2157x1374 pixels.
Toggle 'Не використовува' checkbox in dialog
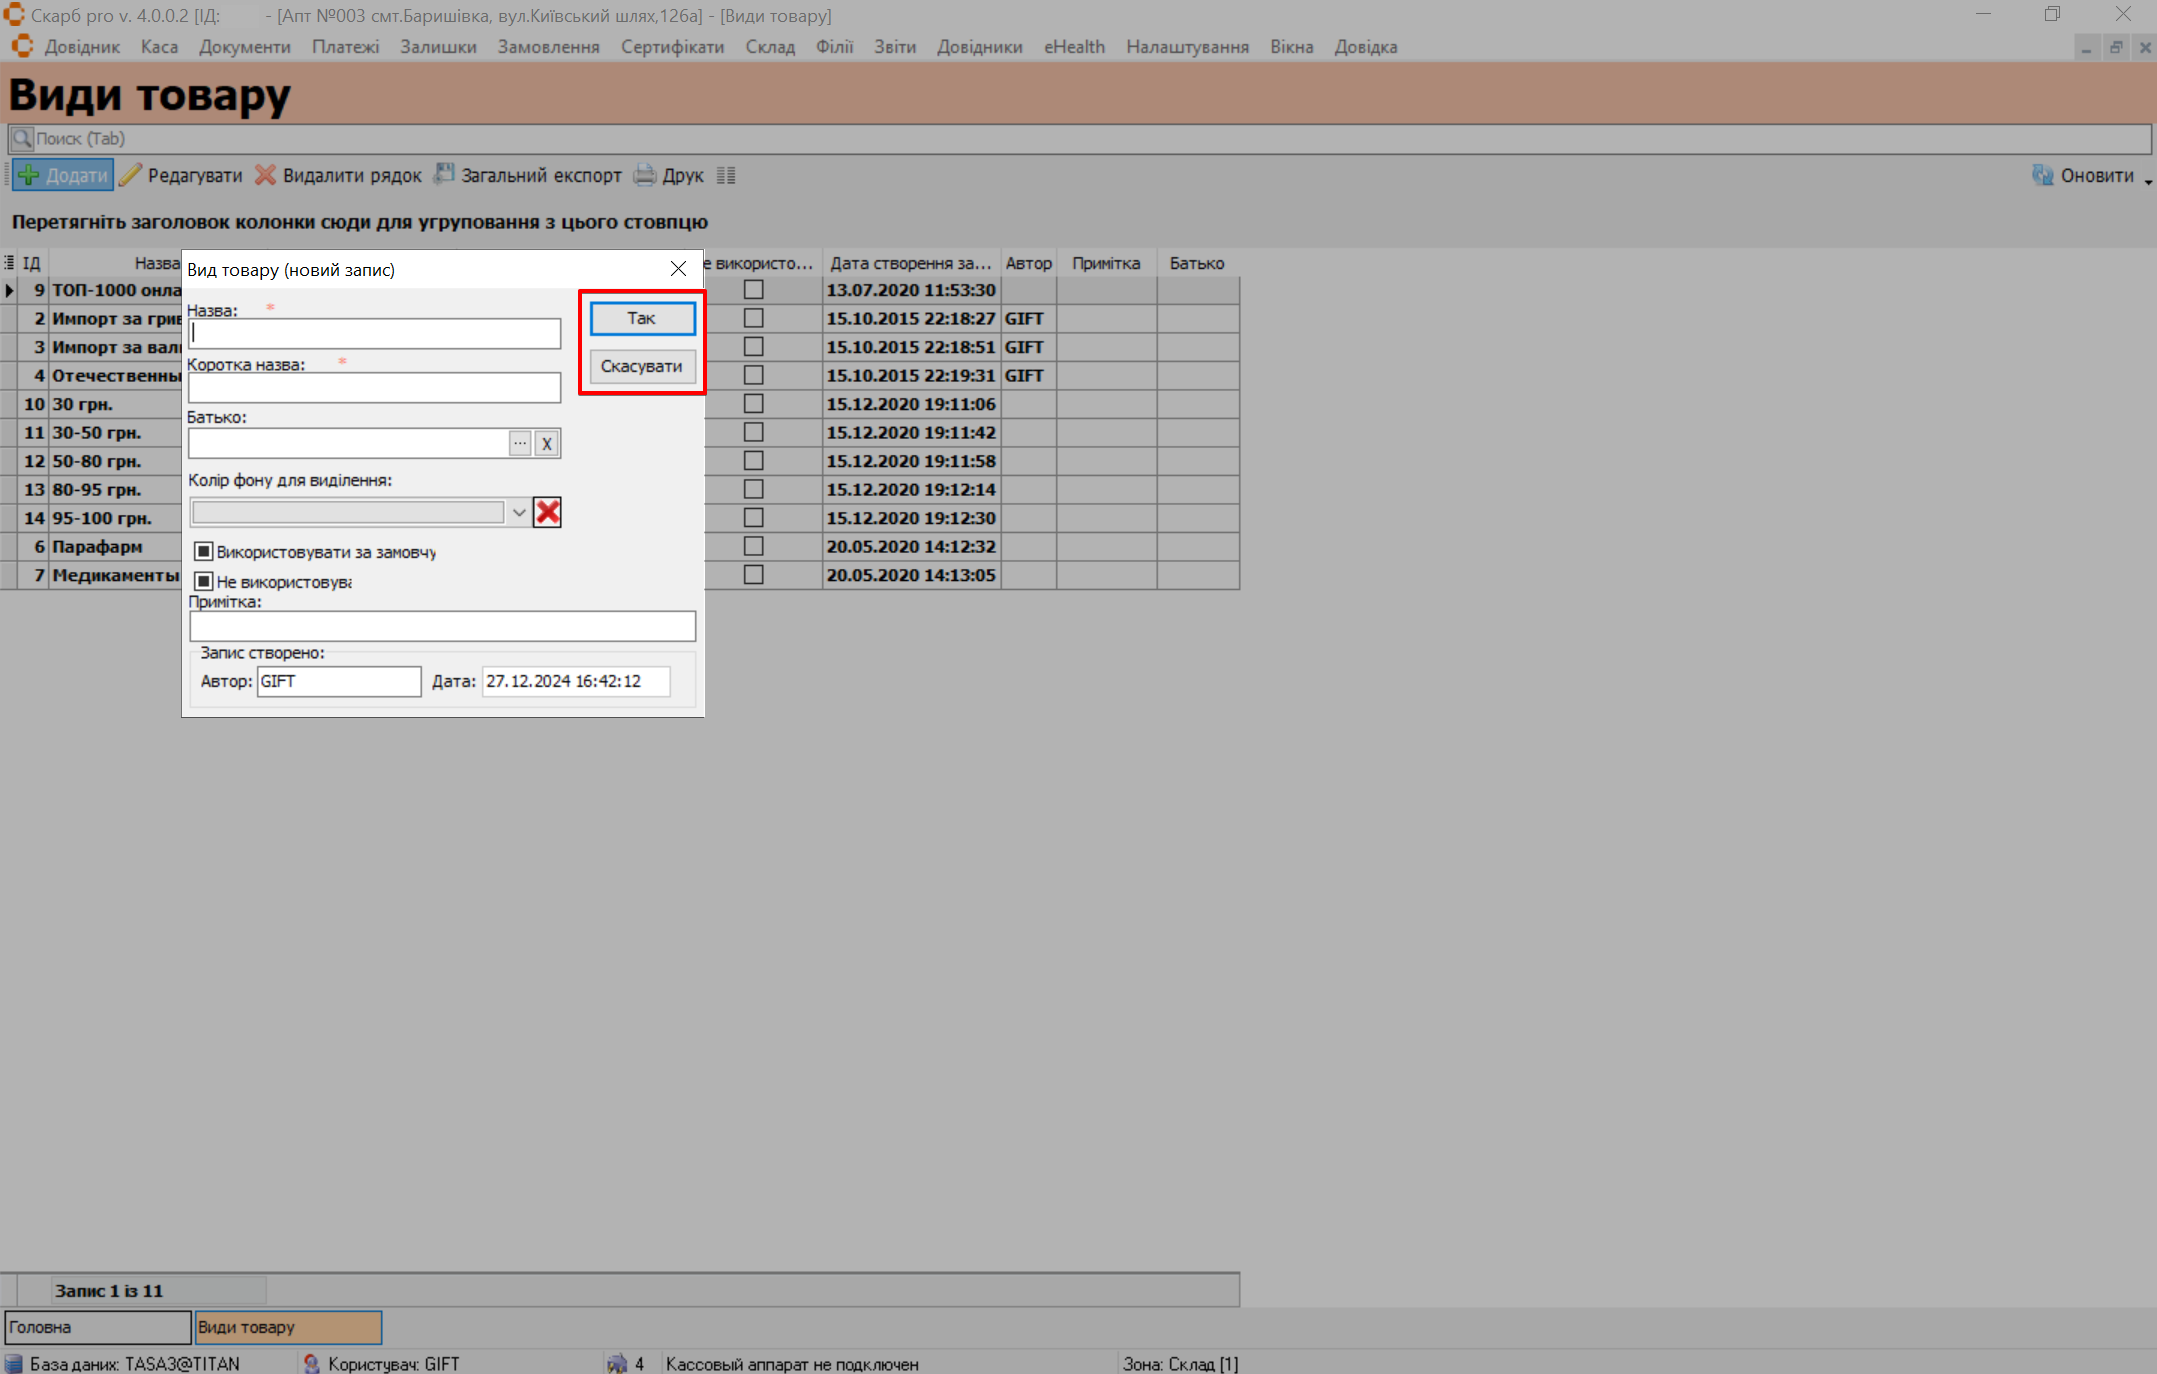204,581
